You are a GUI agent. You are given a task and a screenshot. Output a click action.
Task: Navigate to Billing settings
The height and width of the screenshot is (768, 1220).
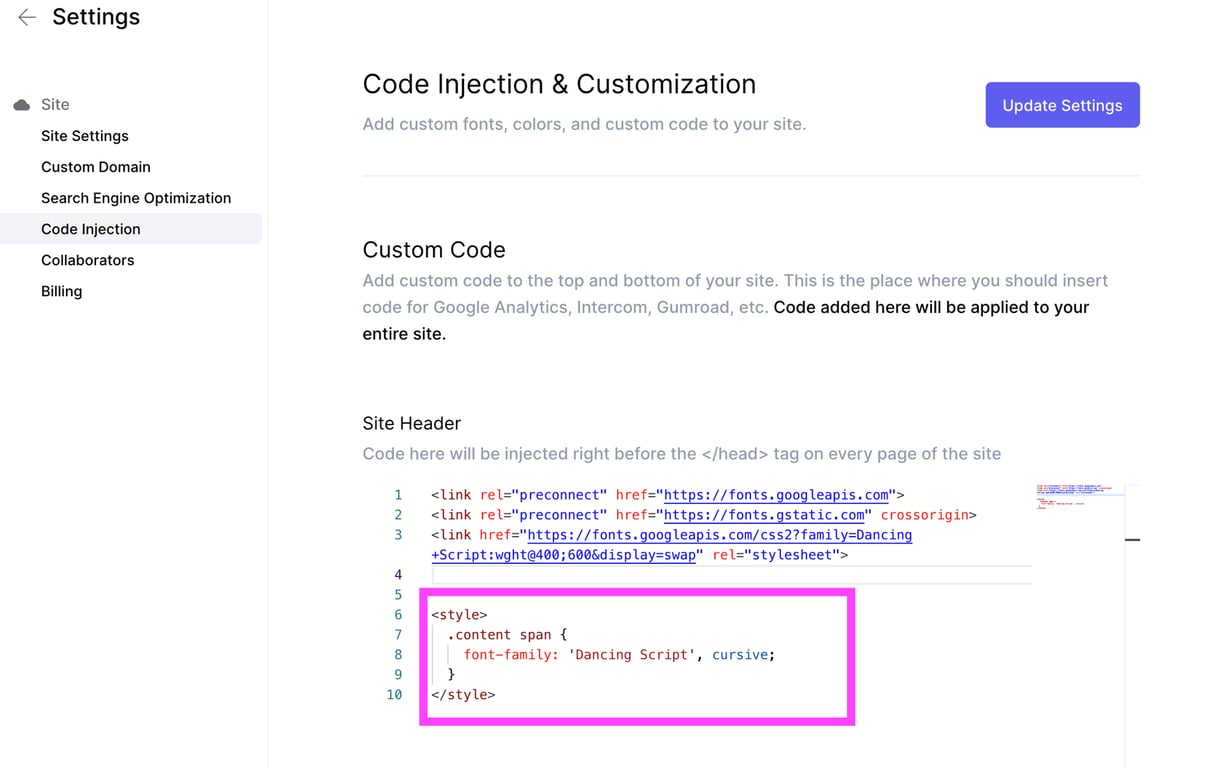tap(62, 291)
